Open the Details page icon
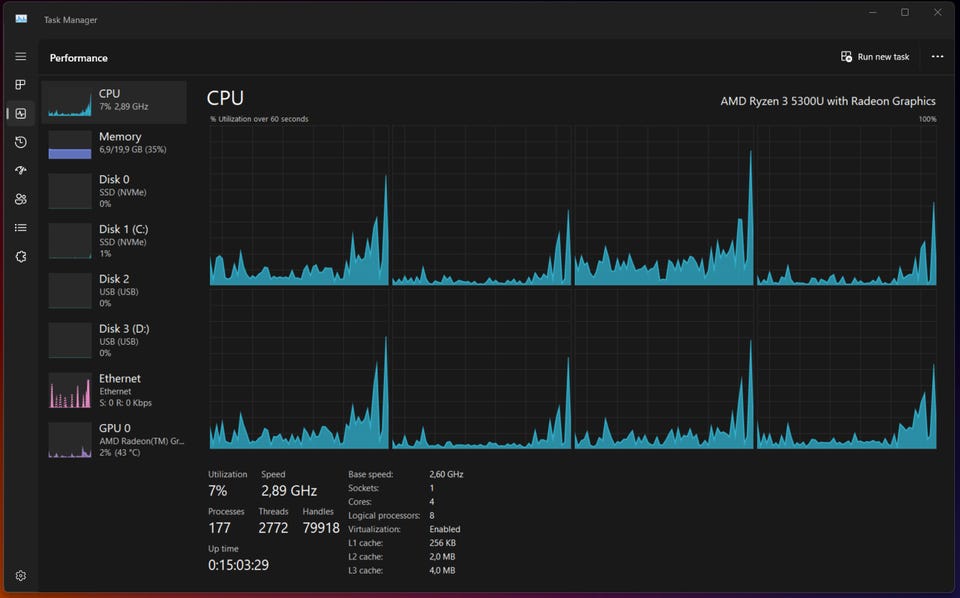 pyautogui.click(x=21, y=228)
